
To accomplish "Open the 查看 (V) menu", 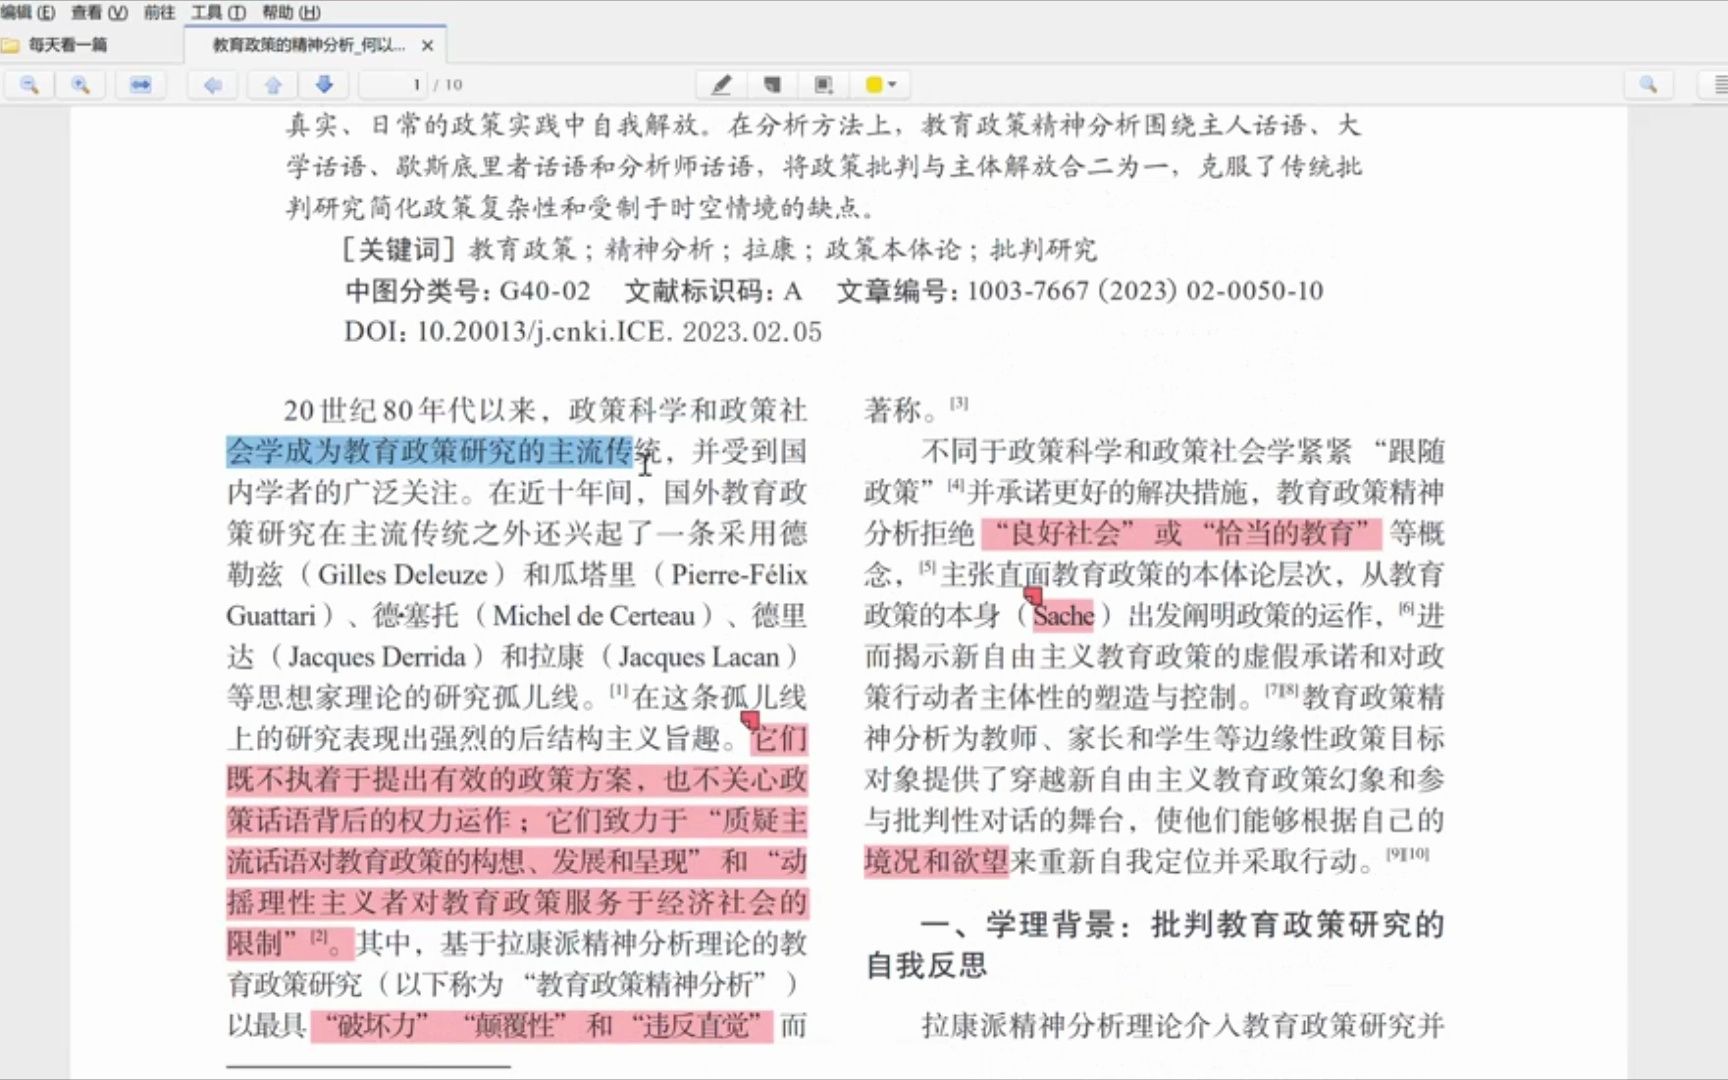I will [x=99, y=12].
